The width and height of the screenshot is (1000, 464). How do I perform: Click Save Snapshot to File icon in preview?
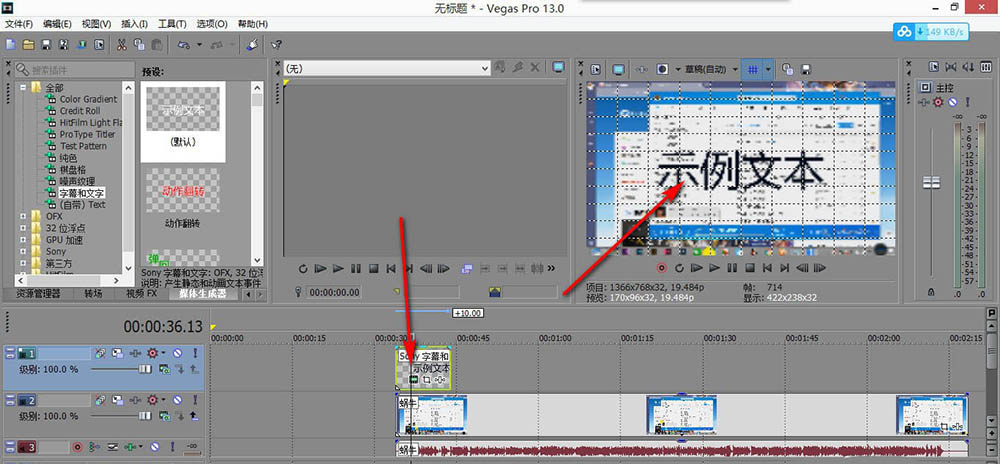[805, 69]
